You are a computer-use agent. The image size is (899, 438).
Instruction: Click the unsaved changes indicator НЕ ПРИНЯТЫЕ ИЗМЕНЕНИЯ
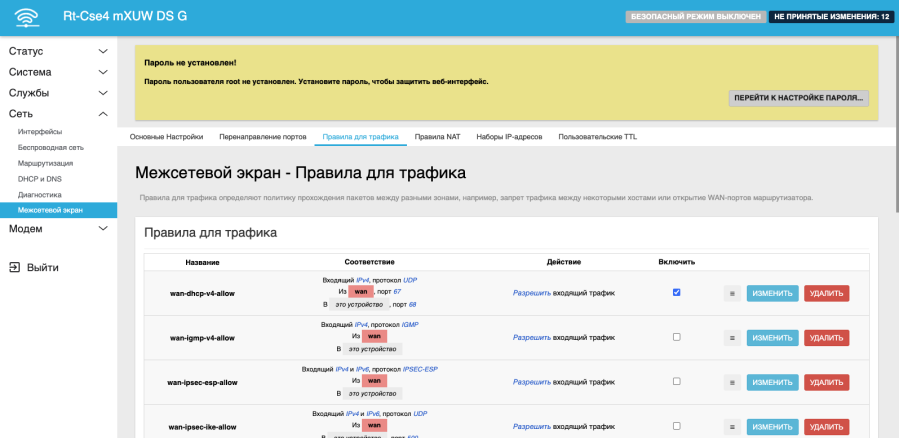(x=830, y=17)
